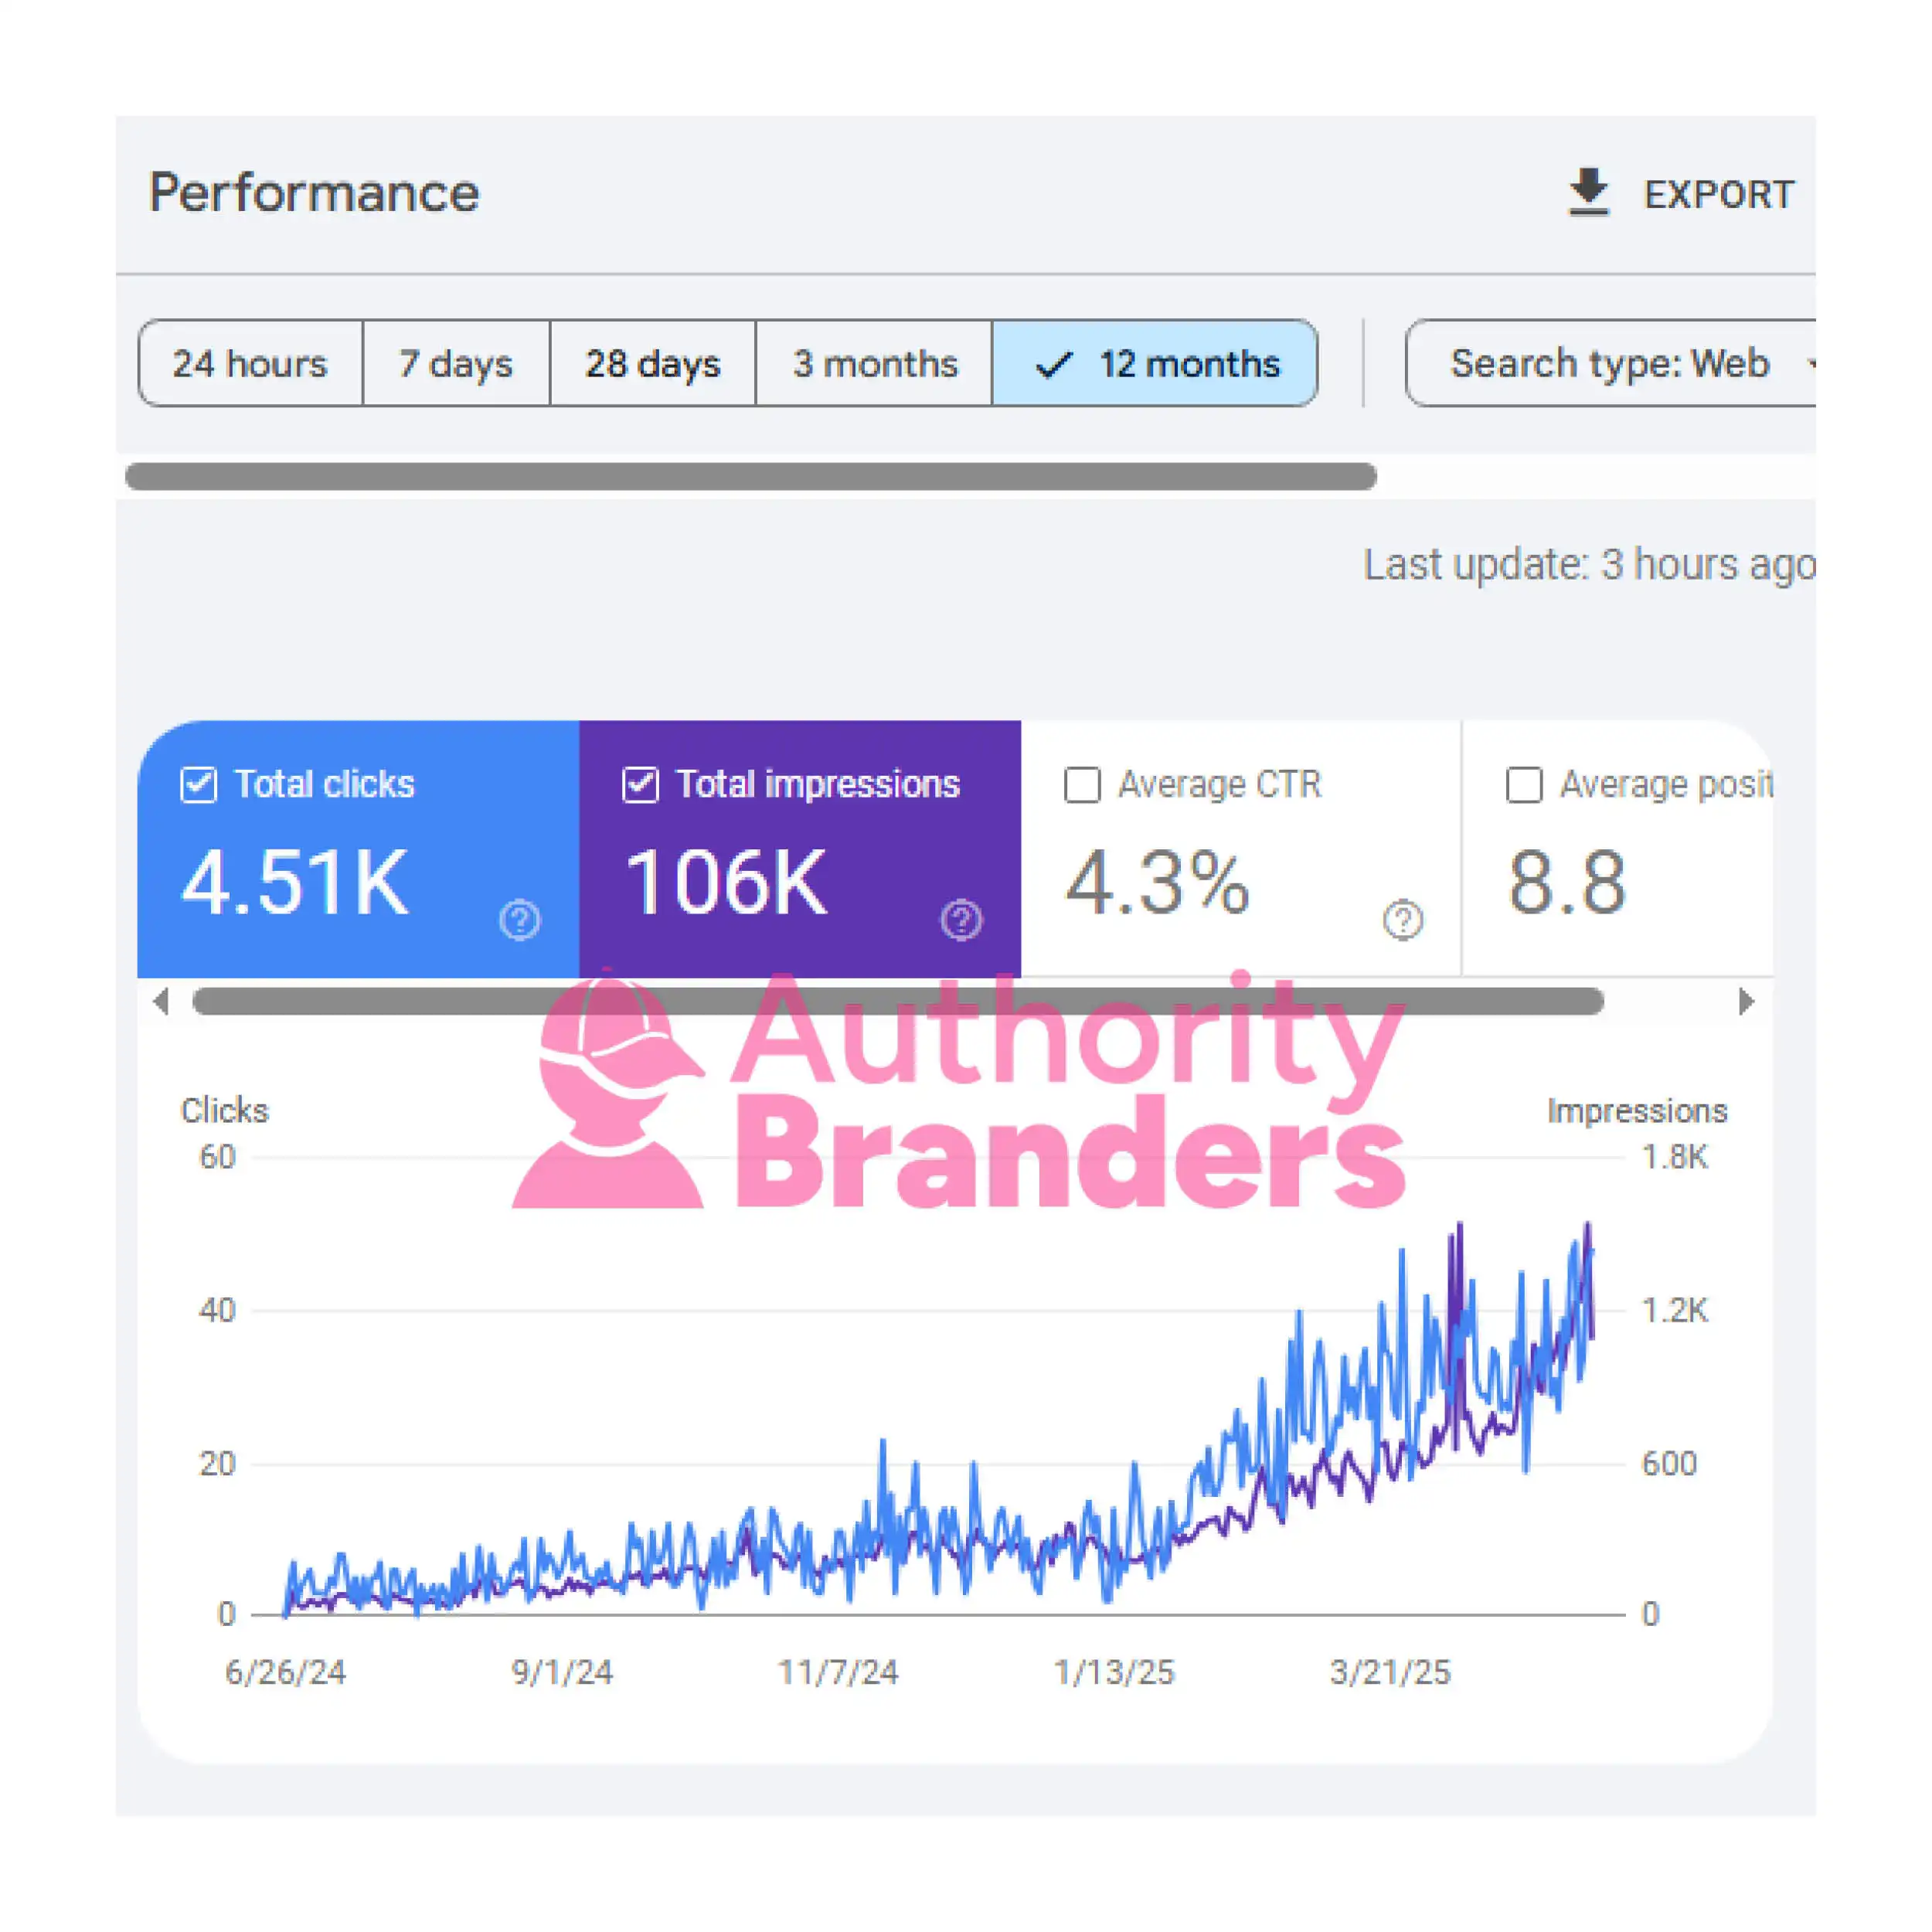Click the 1.2K impressions axis value
This screenshot has height=1932, width=1932.
point(1675,1310)
